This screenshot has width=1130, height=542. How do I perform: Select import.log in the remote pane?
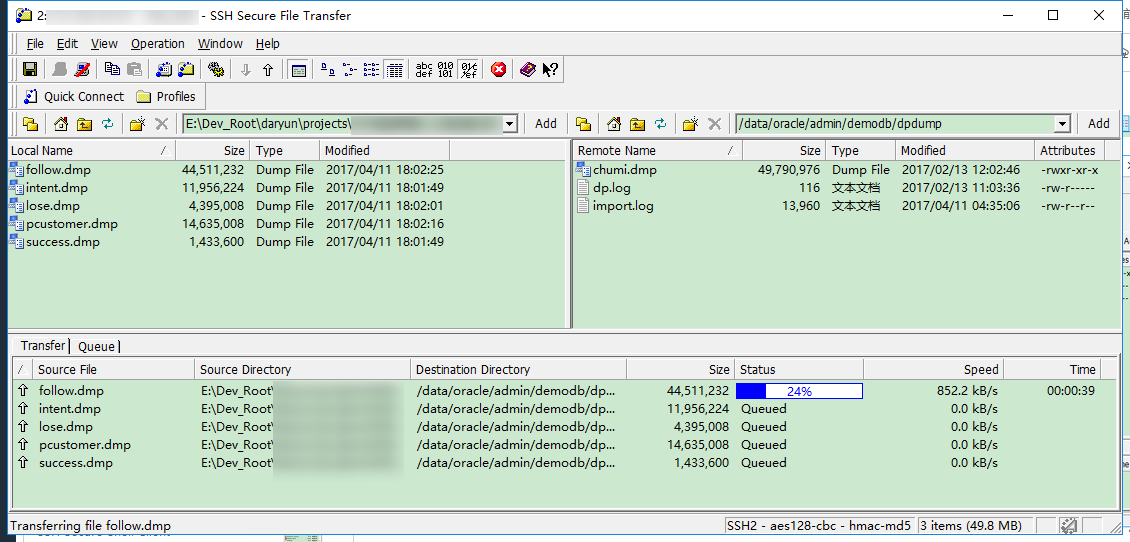coord(623,206)
